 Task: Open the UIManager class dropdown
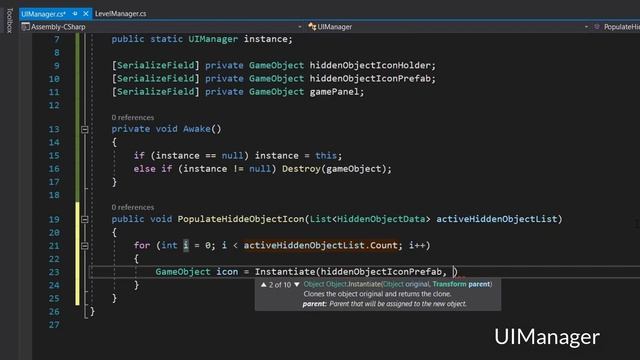[x=586, y=27]
